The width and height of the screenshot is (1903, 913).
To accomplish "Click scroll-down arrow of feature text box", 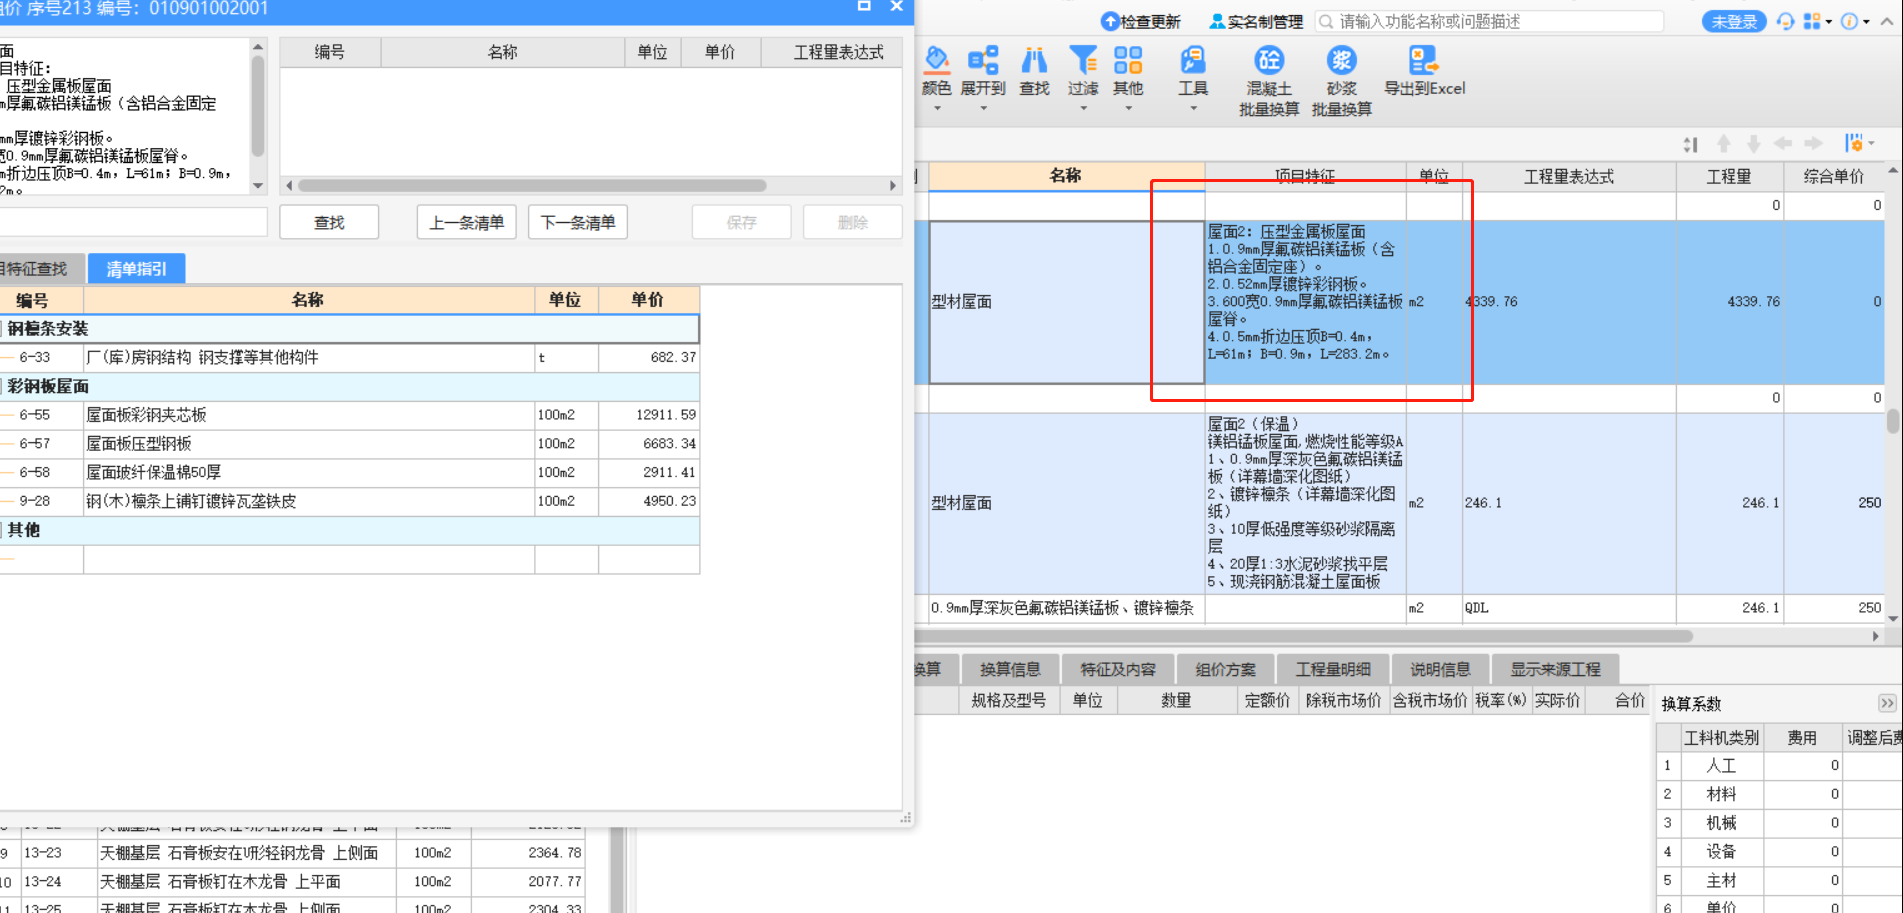I will click(x=258, y=186).
